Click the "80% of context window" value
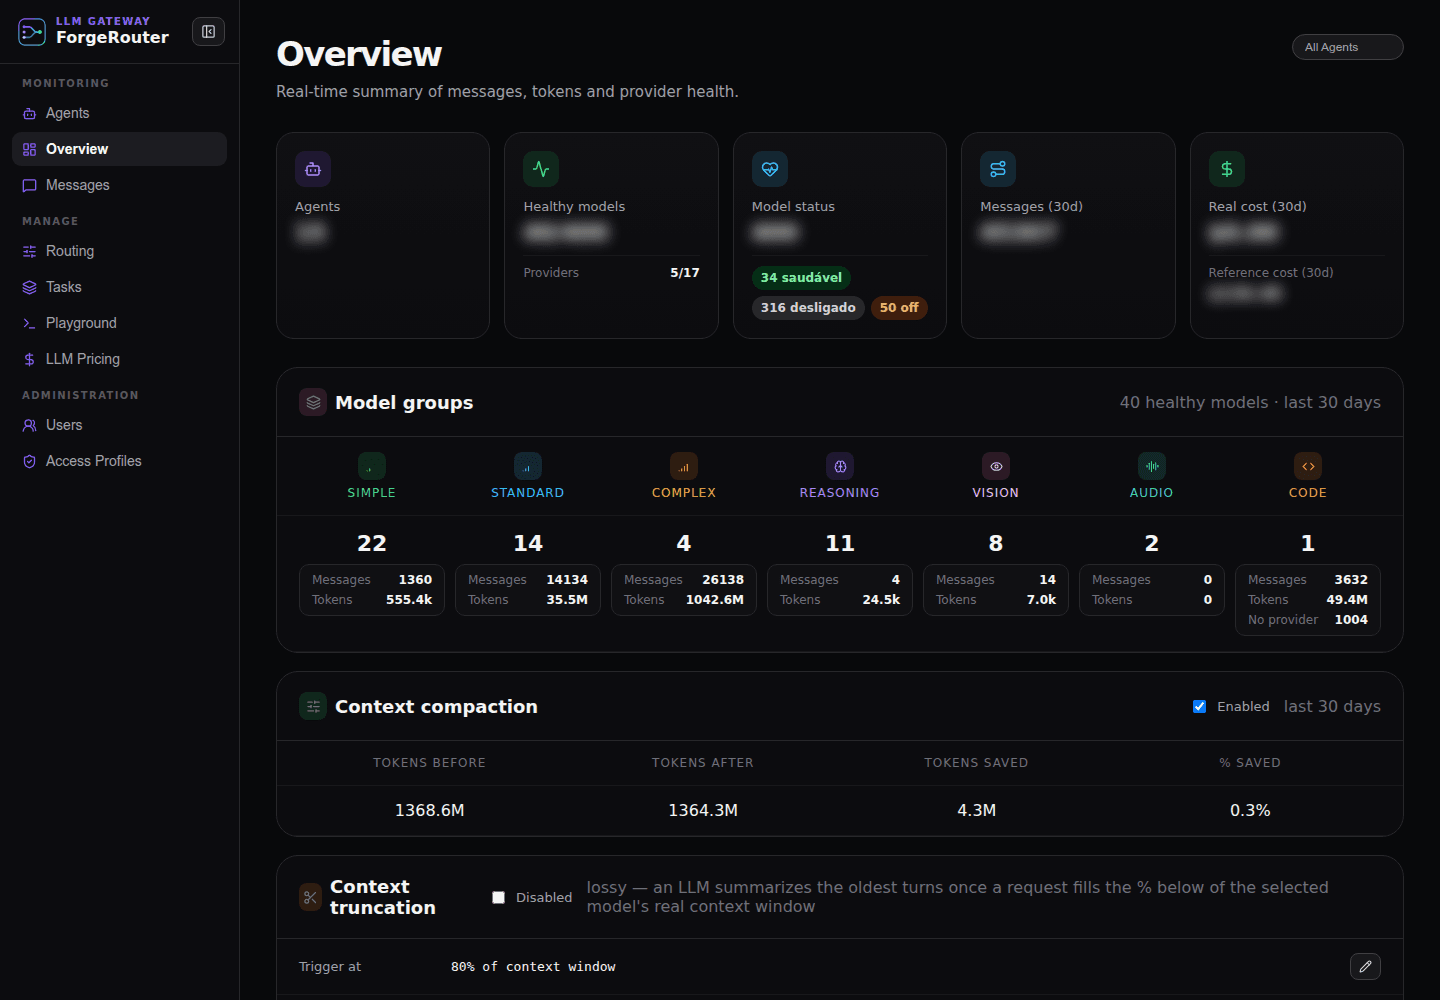The height and width of the screenshot is (1000, 1440). coord(533,966)
